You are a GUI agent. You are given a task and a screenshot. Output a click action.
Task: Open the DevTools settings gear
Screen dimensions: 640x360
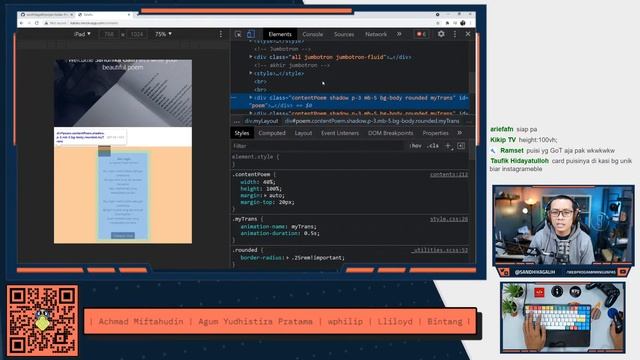coord(441,34)
